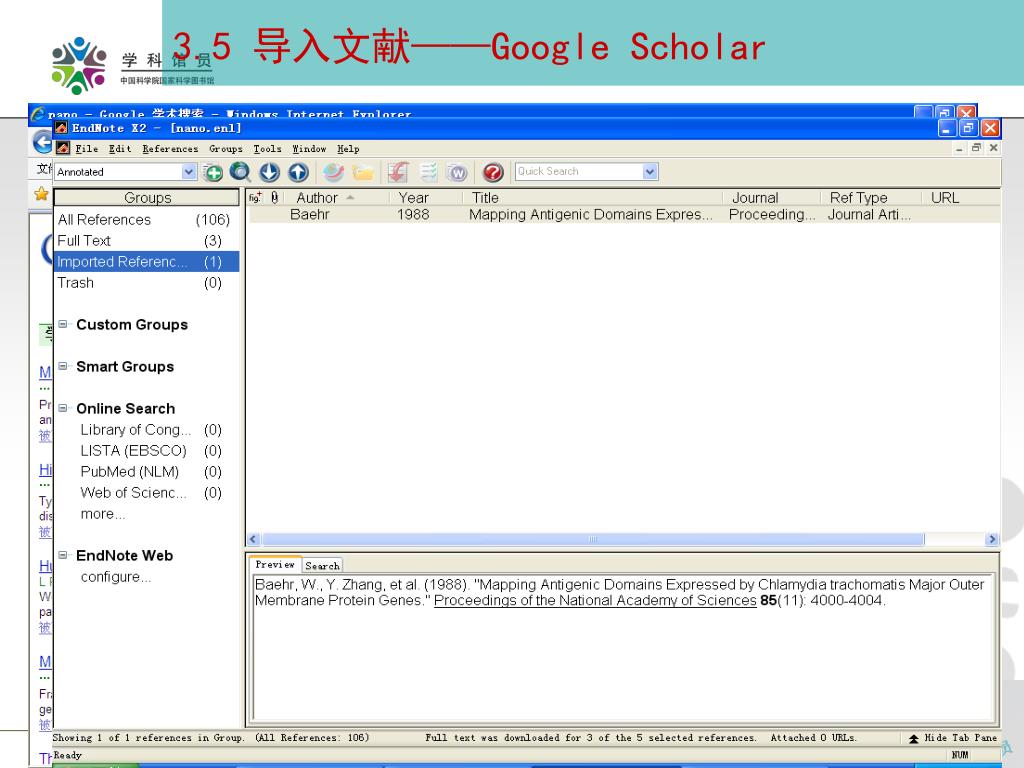
Task: Click Hide Tab Pane button
Action: [x=953, y=738]
